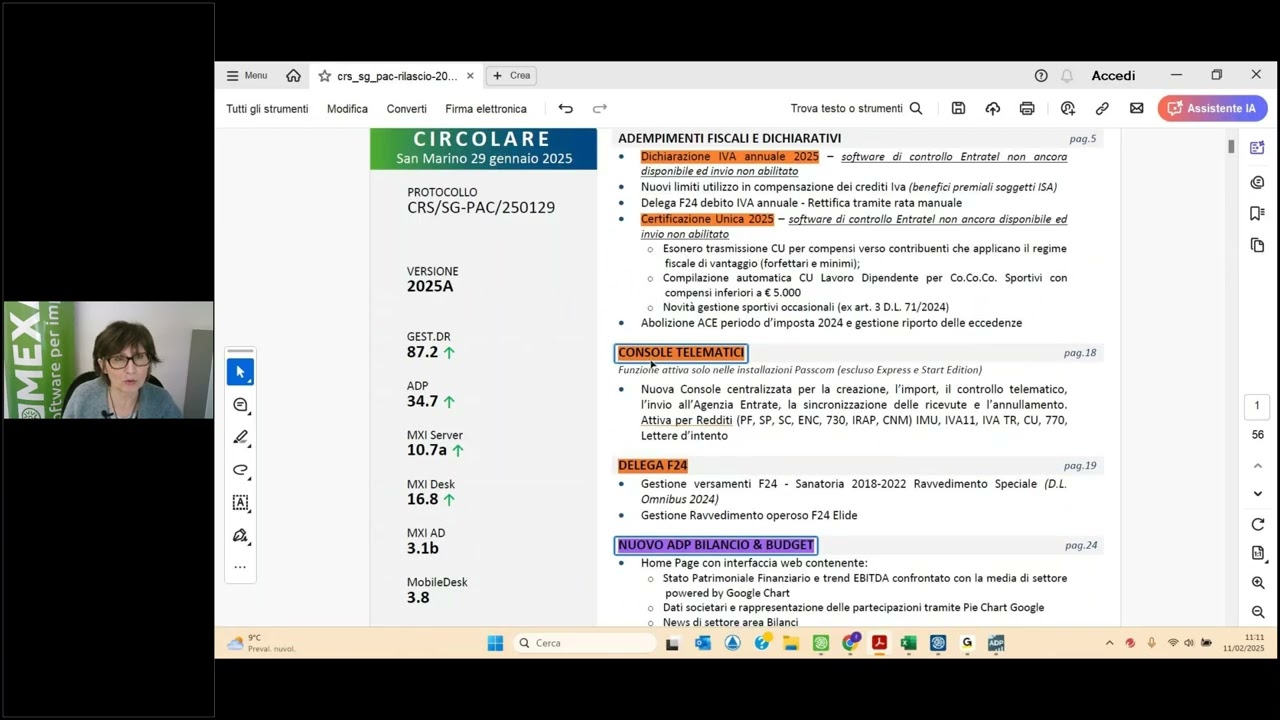Click the Accedi sign-in button

pyautogui.click(x=1113, y=76)
